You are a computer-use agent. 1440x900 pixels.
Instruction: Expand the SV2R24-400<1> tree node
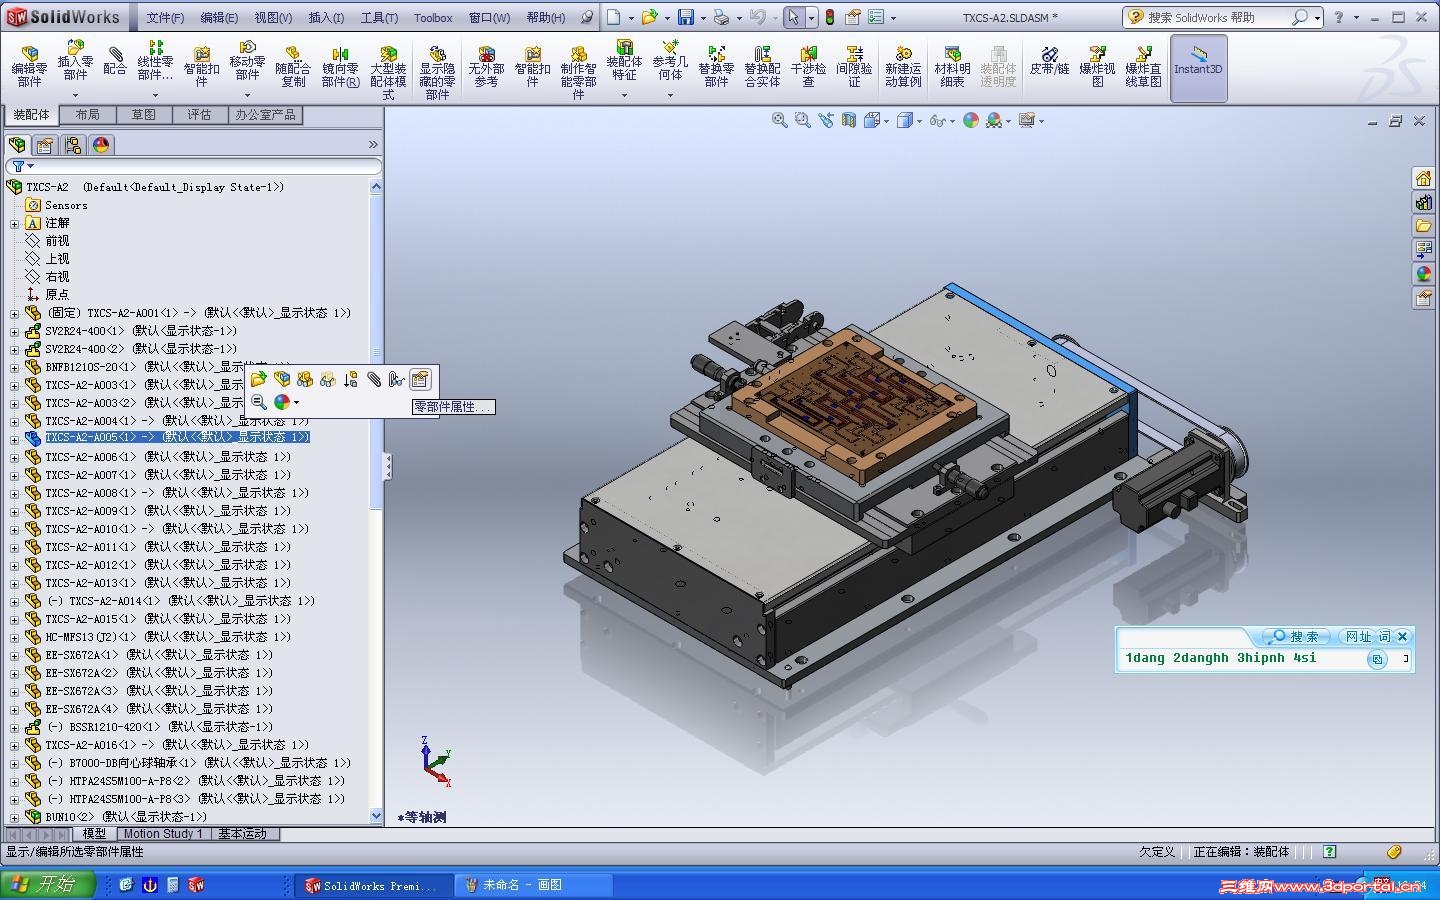coord(15,331)
